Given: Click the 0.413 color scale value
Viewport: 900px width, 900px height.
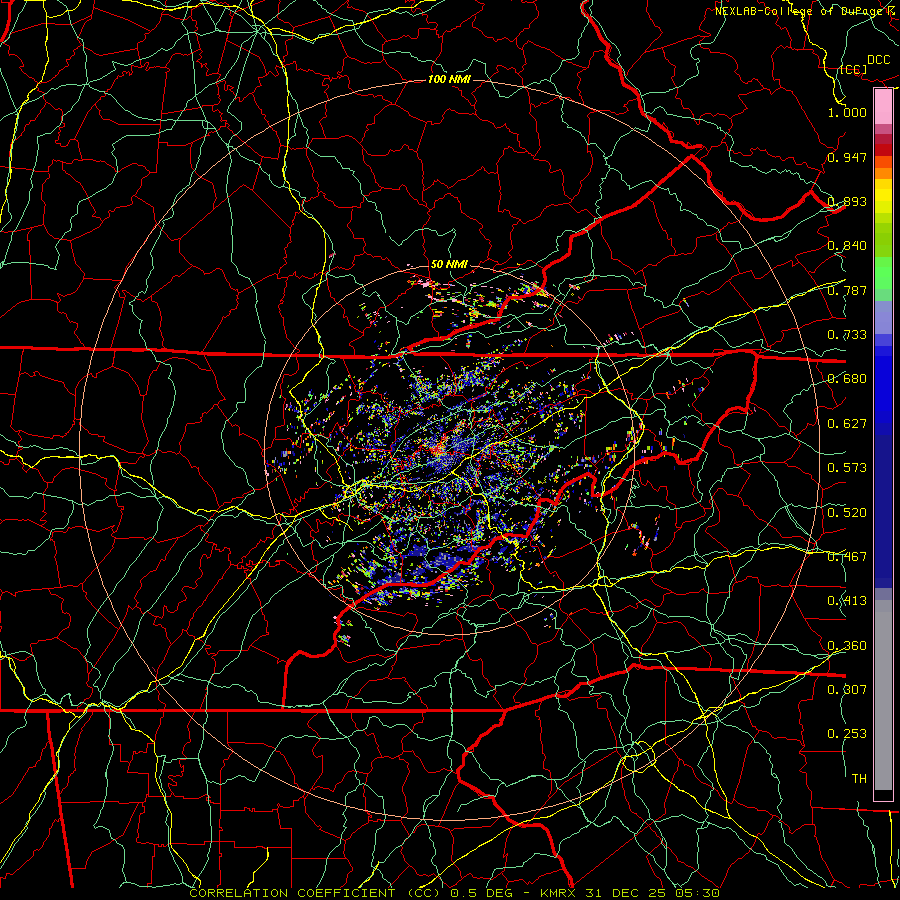Looking at the screenshot, I should click(847, 601).
